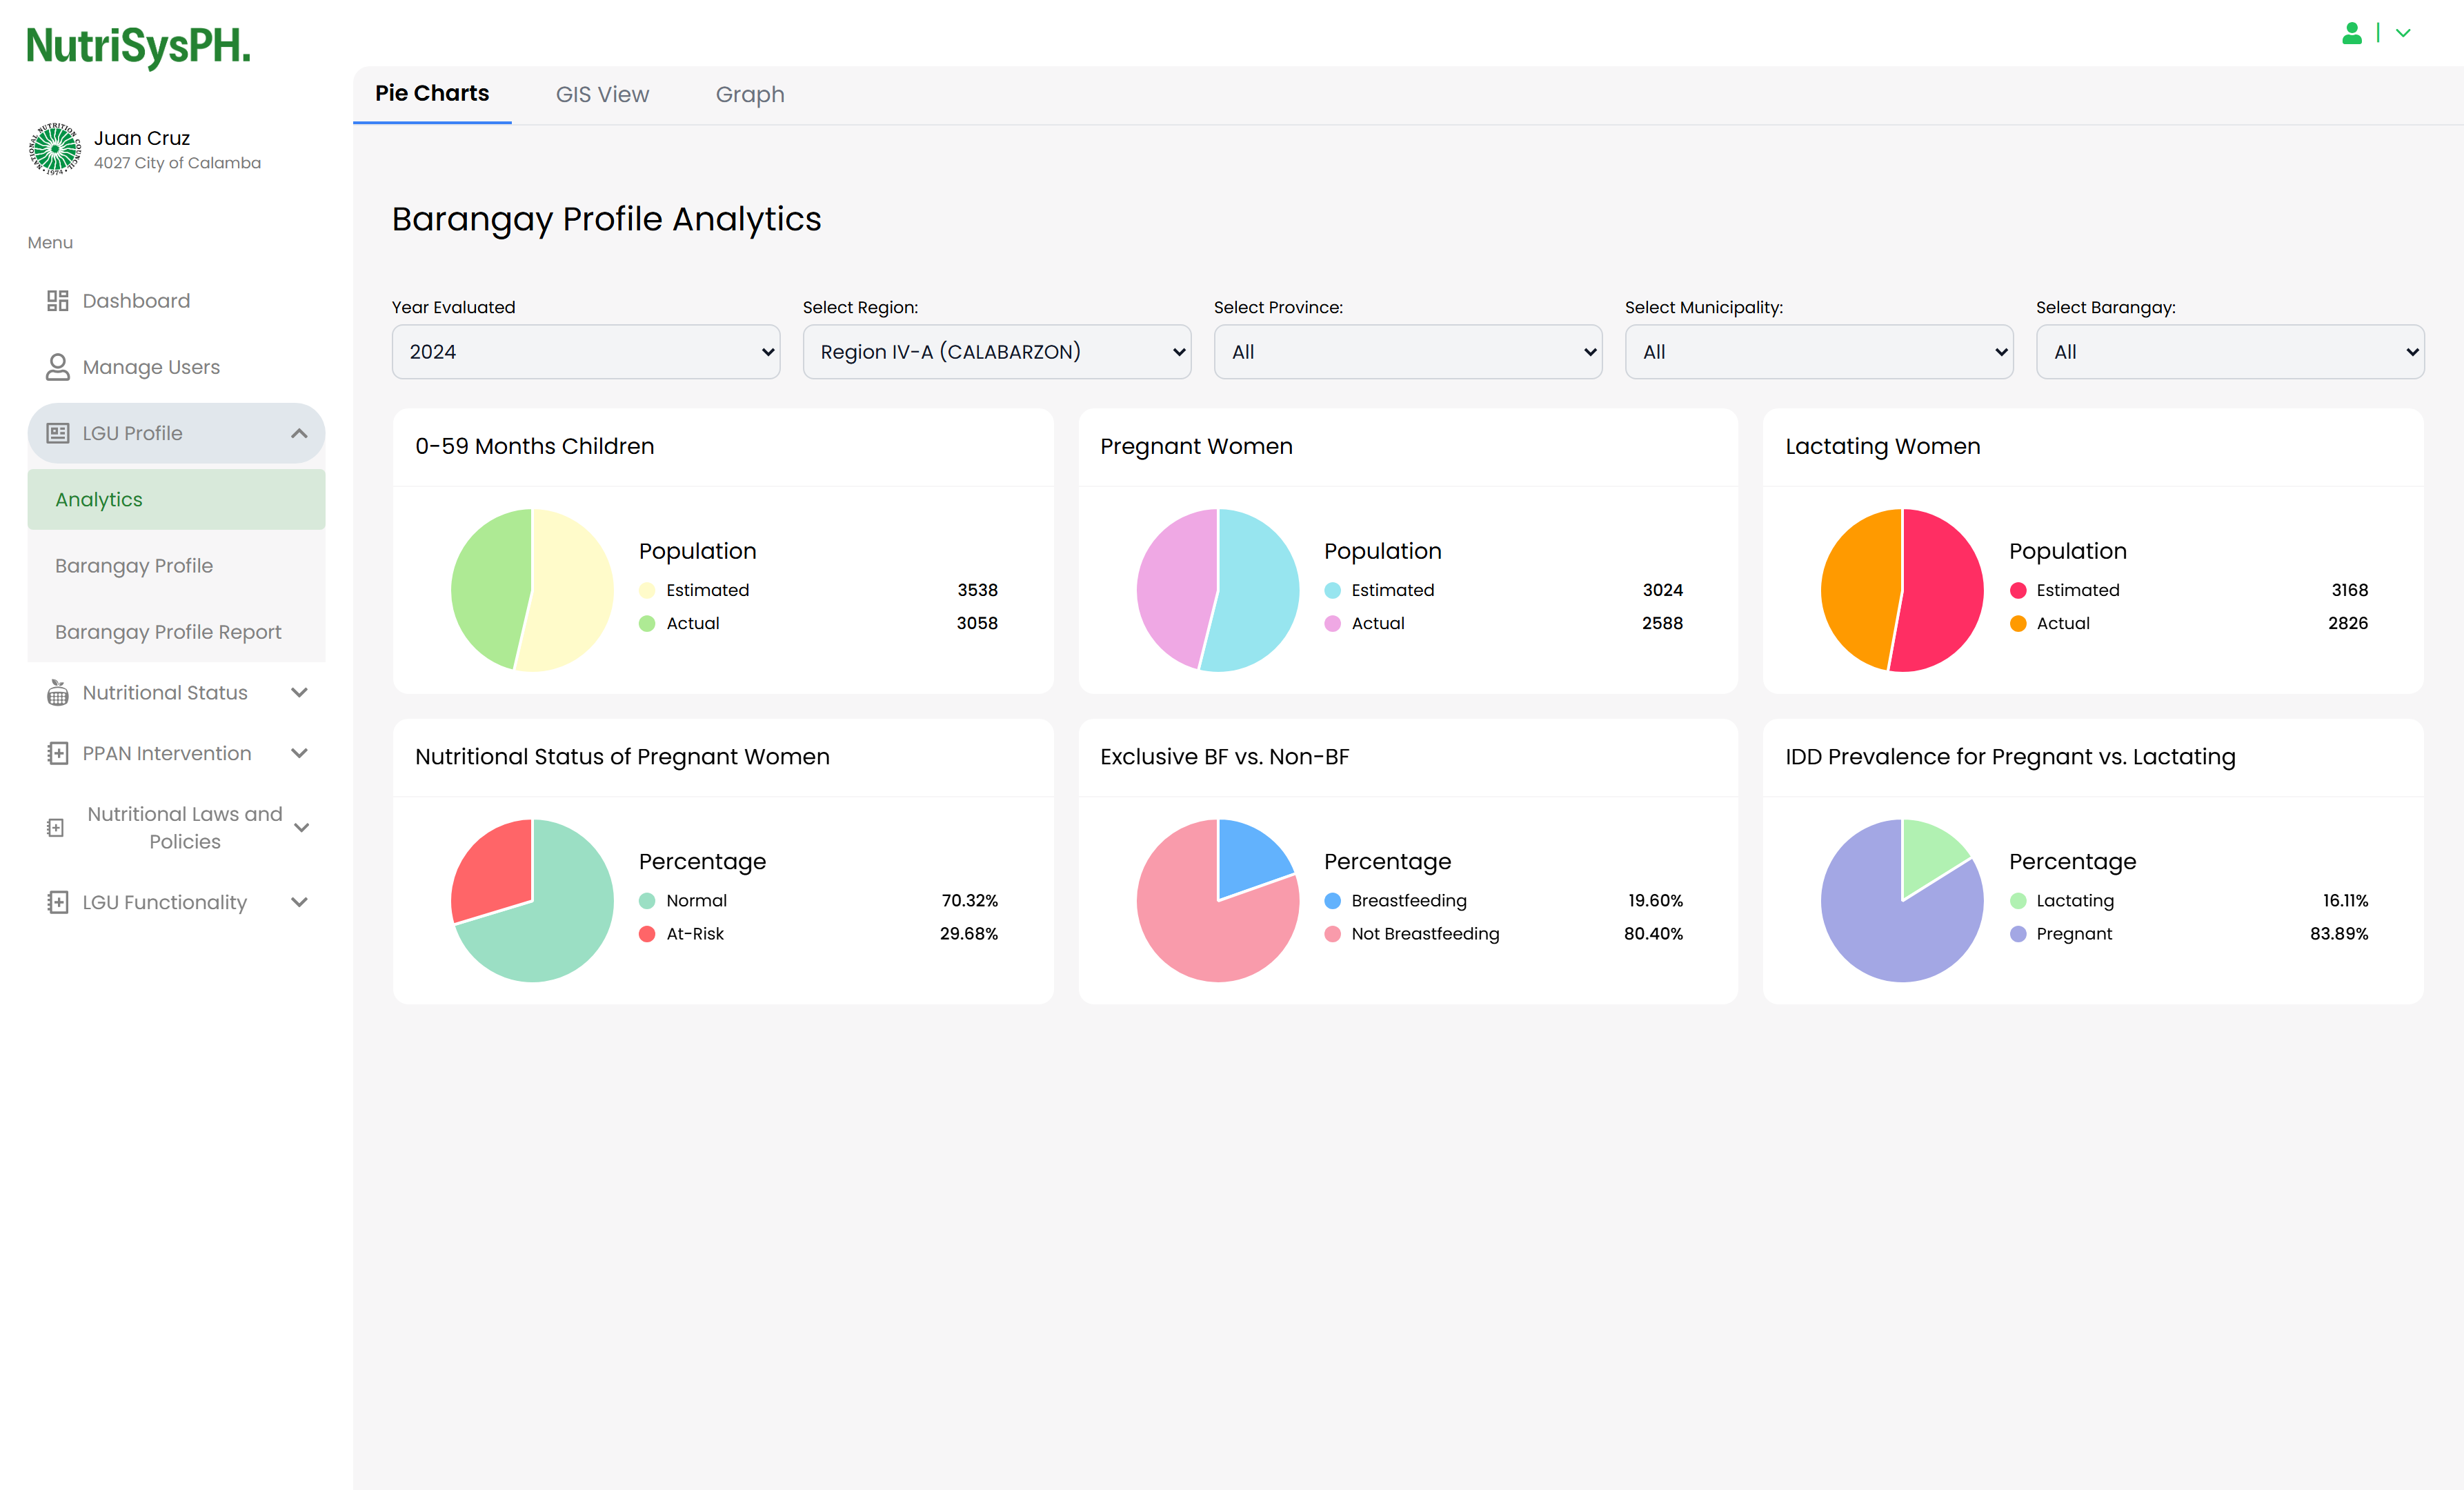Click the LGU Functionality icon
Viewport: 2464px width, 1490px height.
57,902
